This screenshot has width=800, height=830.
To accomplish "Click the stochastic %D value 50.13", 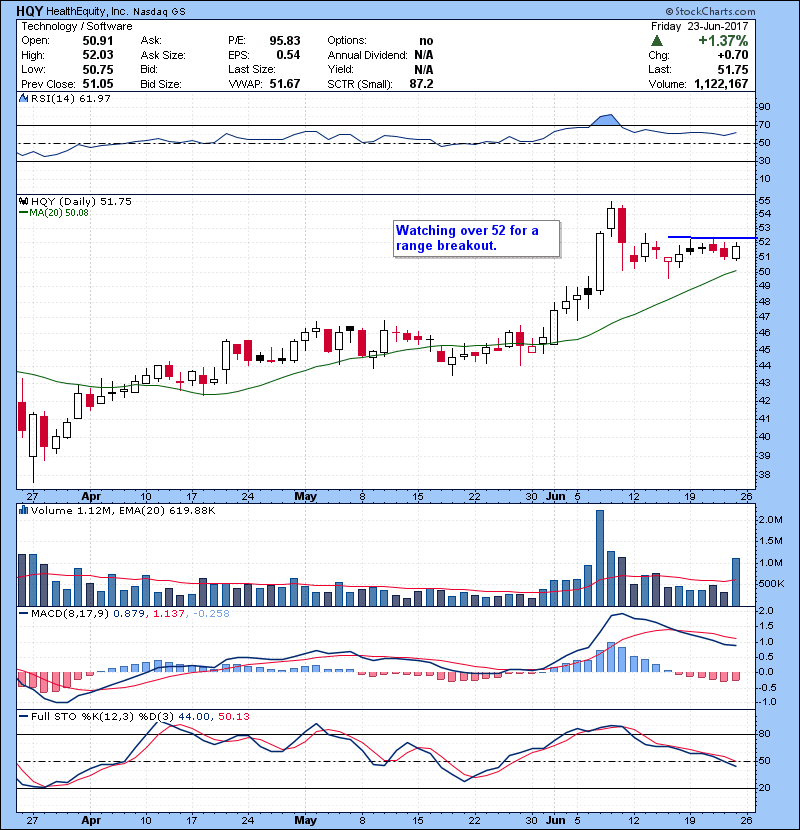I will [233, 716].
